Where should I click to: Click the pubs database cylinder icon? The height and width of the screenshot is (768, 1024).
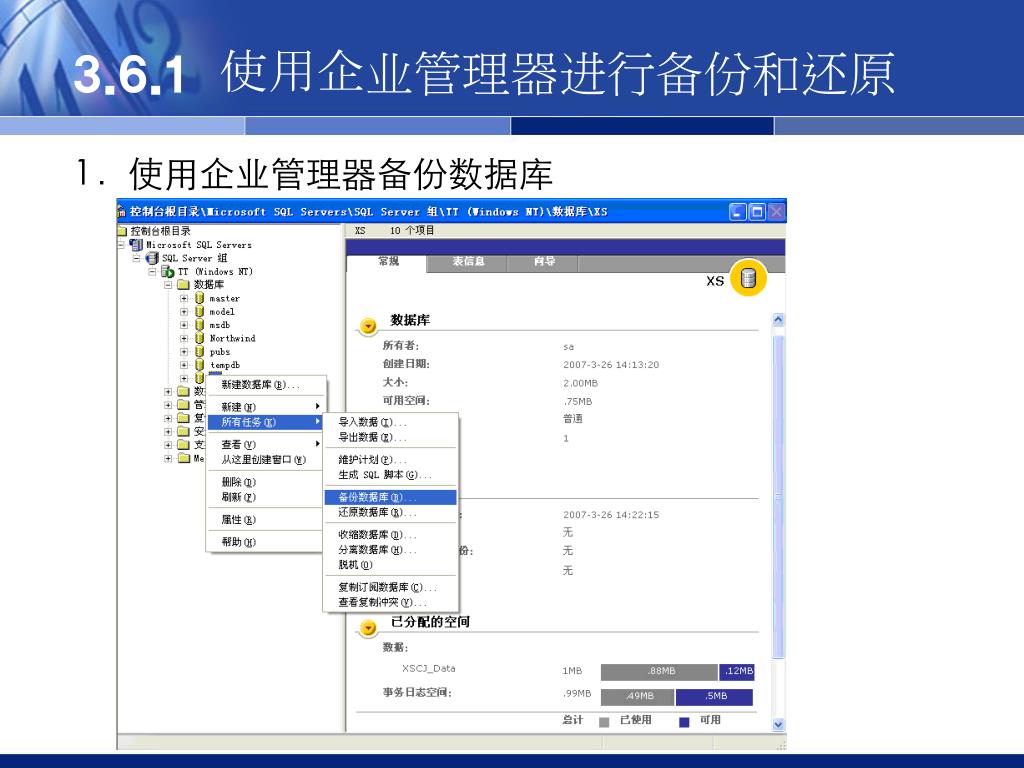pos(200,352)
